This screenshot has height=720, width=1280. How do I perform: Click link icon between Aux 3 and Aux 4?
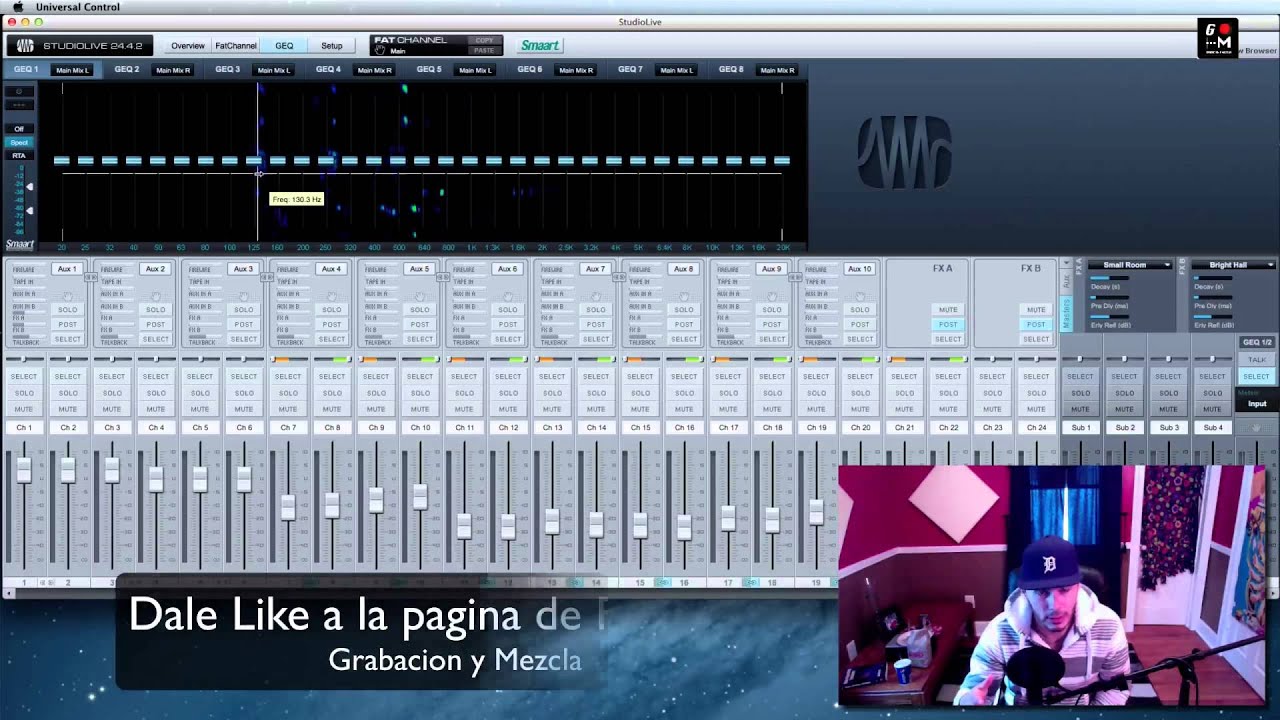267,277
